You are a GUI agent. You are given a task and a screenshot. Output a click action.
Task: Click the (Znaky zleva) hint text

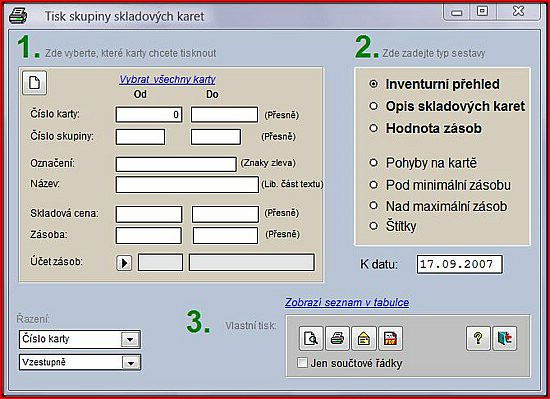click(x=268, y=163)
